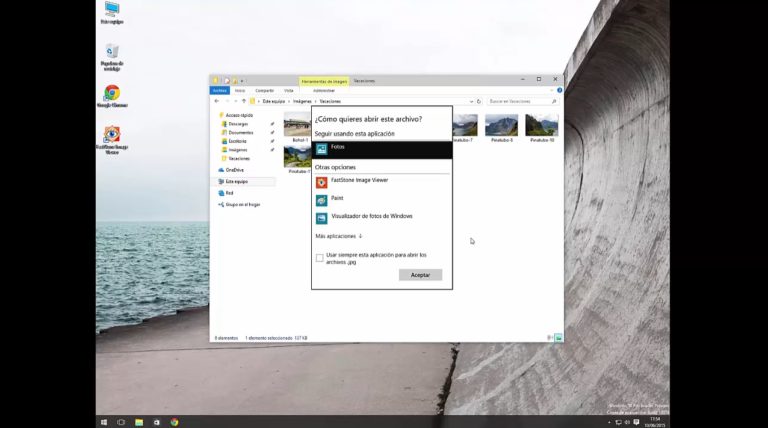Viewport: 768px width, 428px height.
Task: Open OneDrive in the navigation pane
Action: [x=234, y=170]
